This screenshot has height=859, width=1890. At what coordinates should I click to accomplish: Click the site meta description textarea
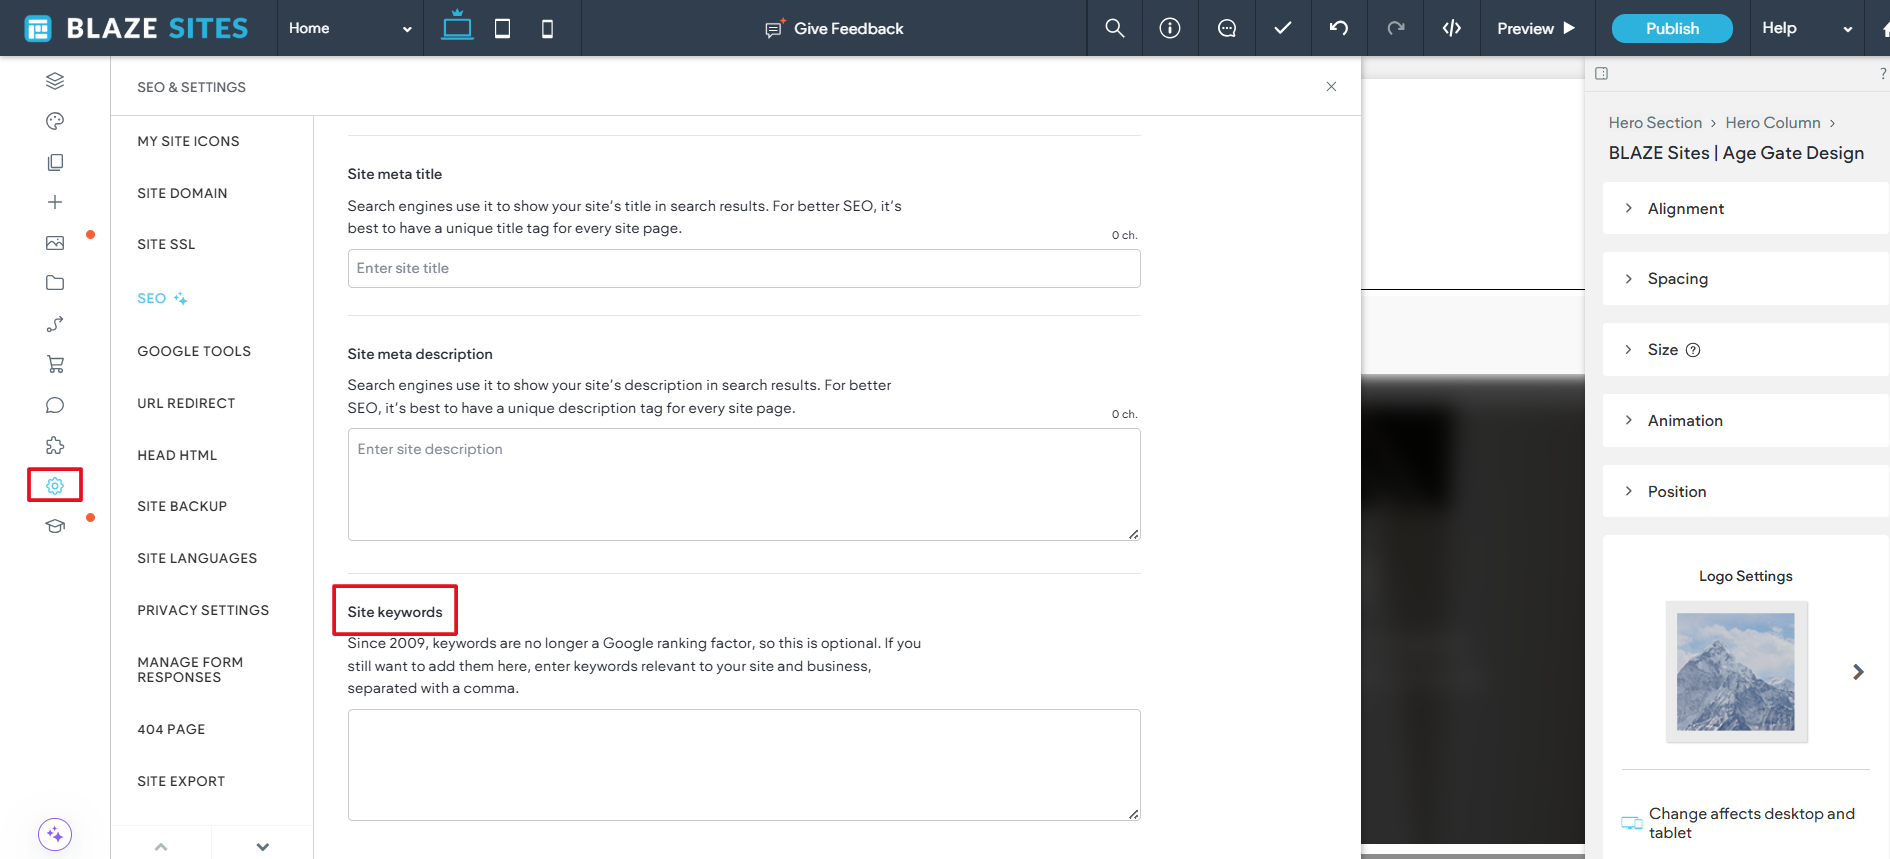pyautogui.click(x=744, y=485)
